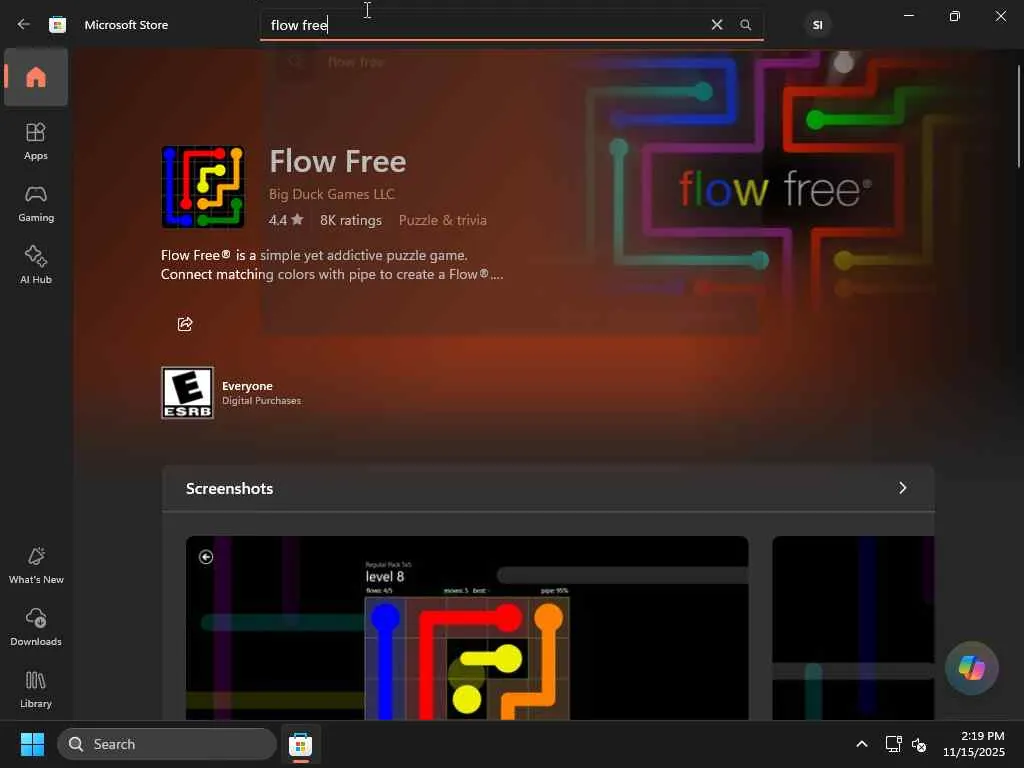Open the Home section in the sidebar

(x=36, y=77)
